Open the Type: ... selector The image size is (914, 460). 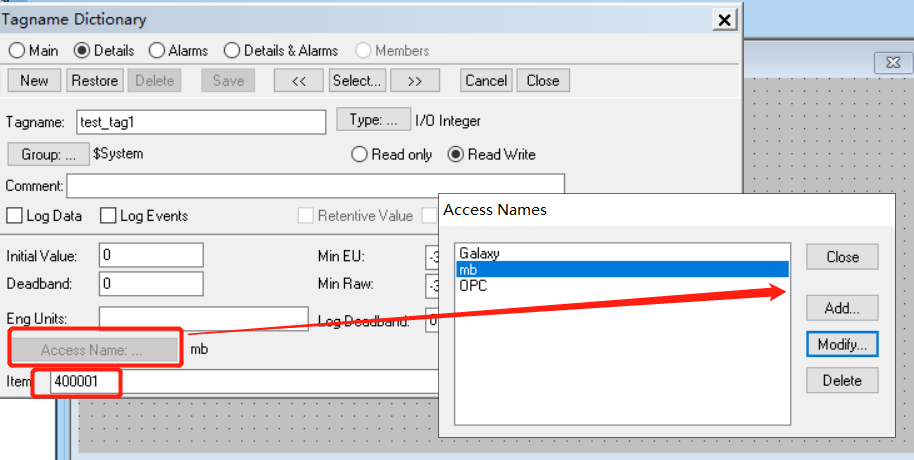click(x=374, y=120)
